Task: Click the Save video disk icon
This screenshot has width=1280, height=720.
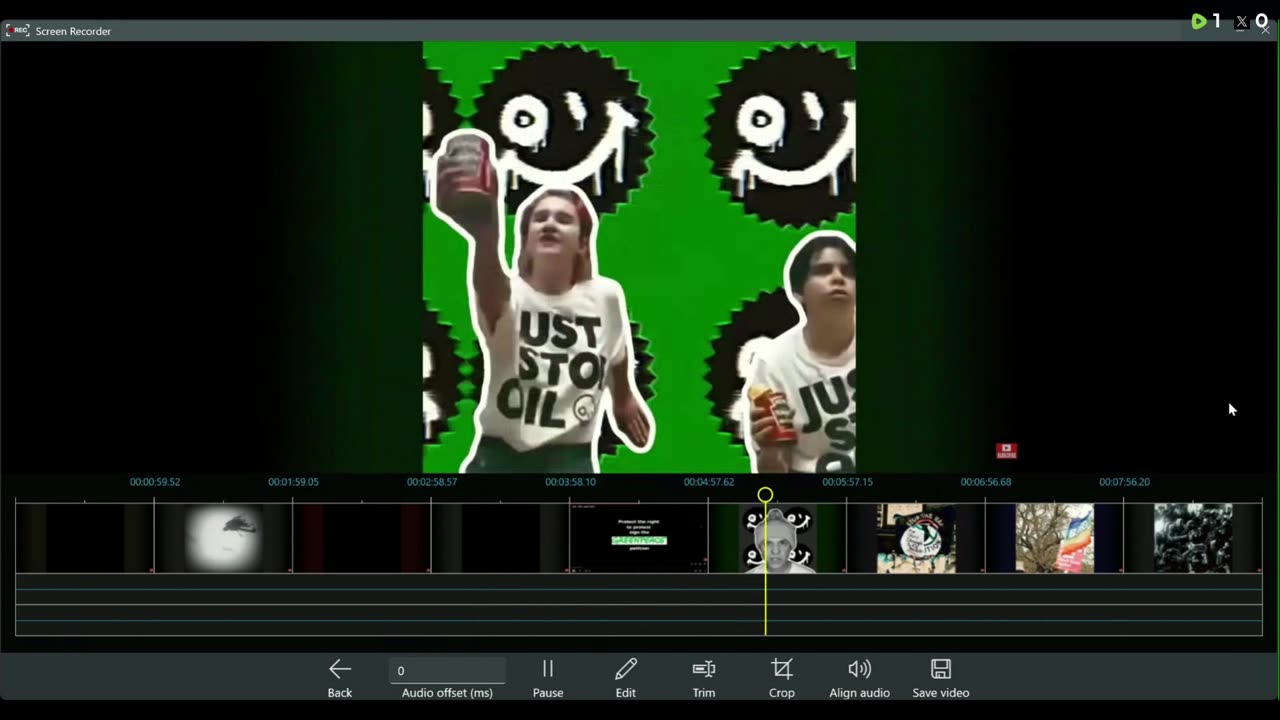Action: click(x=941, y=669)
